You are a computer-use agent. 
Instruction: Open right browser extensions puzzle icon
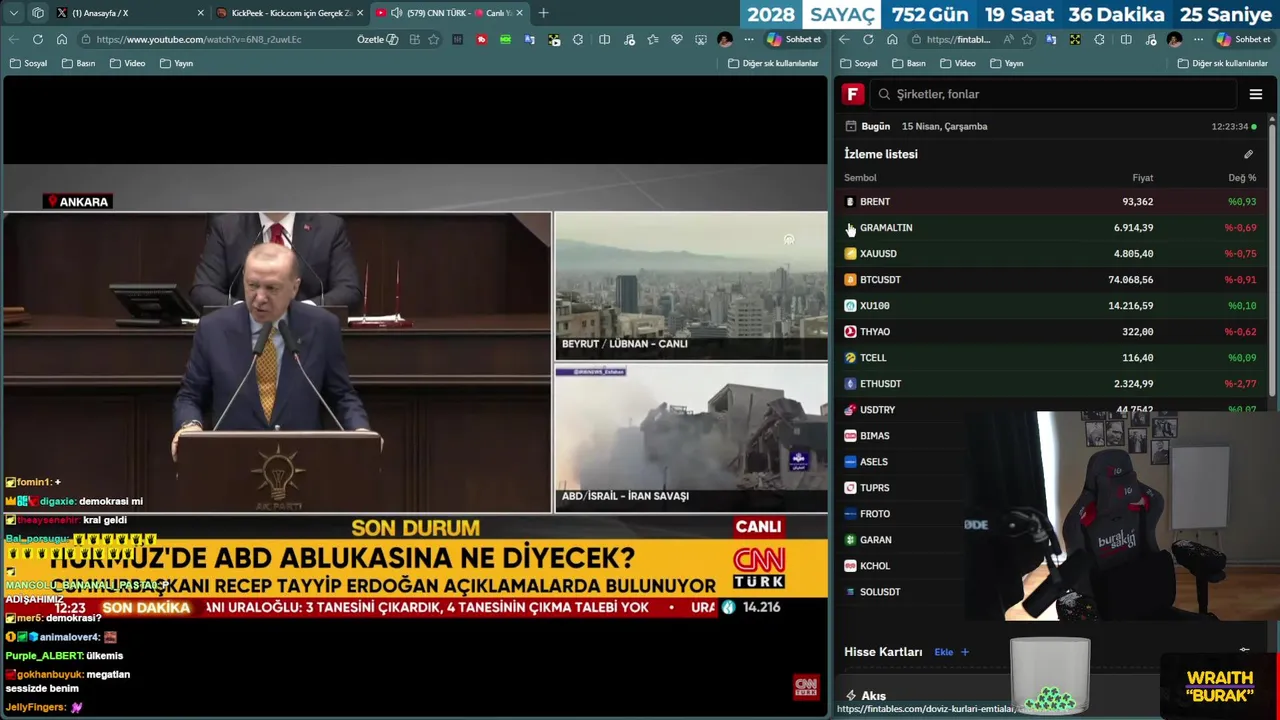click(x=1099, y=39)
